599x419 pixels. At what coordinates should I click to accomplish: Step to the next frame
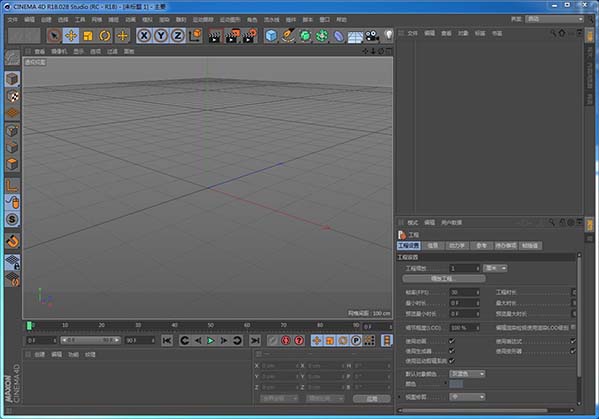pyautogui.click(x=224, y=340)
